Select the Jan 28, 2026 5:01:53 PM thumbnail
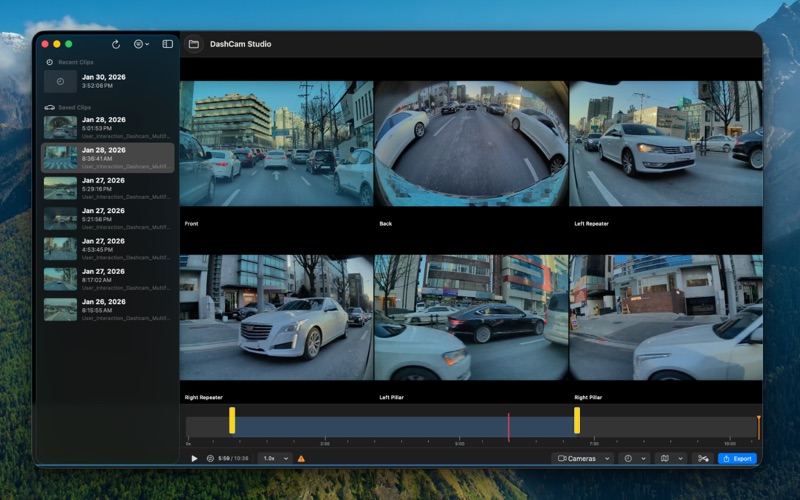 (60, 128)
